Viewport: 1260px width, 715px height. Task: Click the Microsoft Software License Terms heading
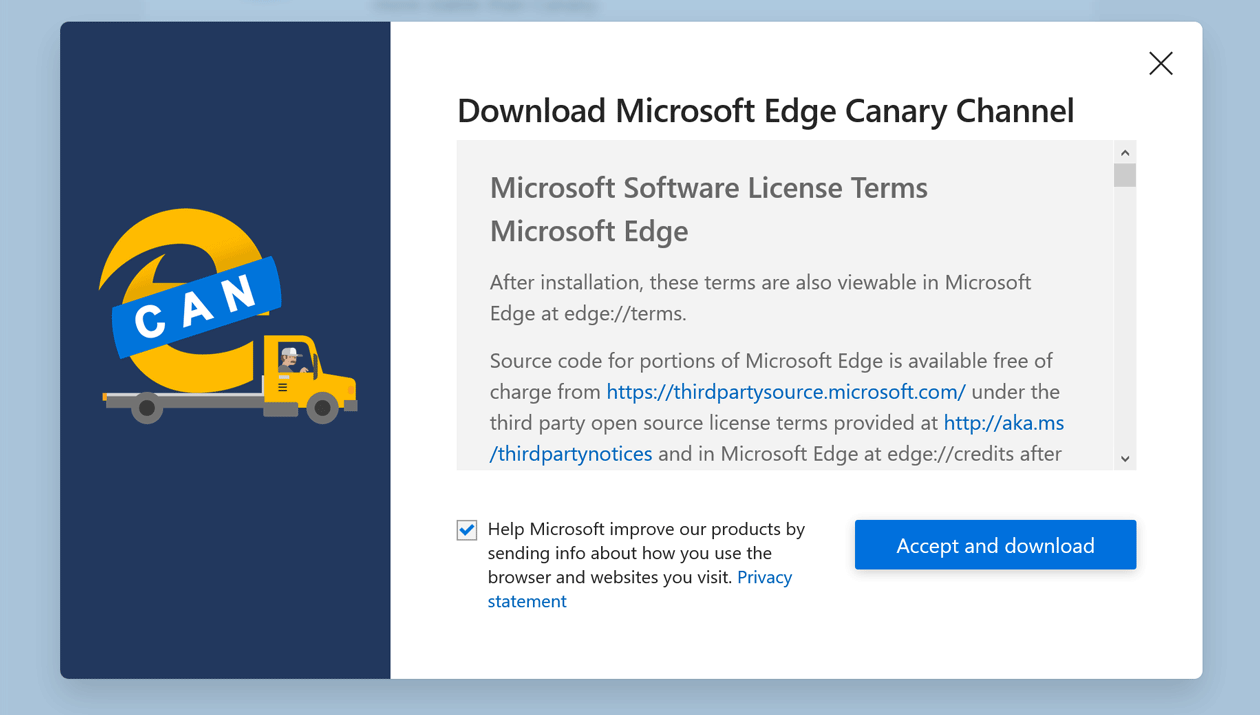coord(708,188)
